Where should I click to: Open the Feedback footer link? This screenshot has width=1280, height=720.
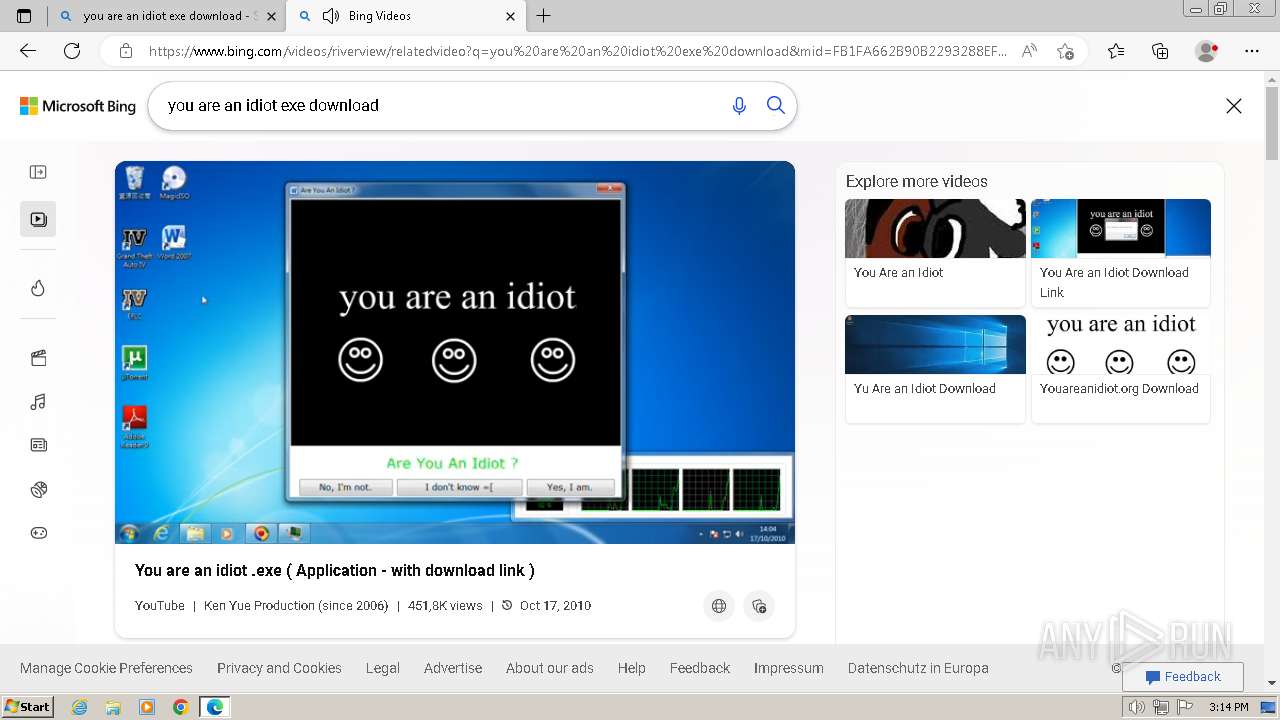[700, 668]
